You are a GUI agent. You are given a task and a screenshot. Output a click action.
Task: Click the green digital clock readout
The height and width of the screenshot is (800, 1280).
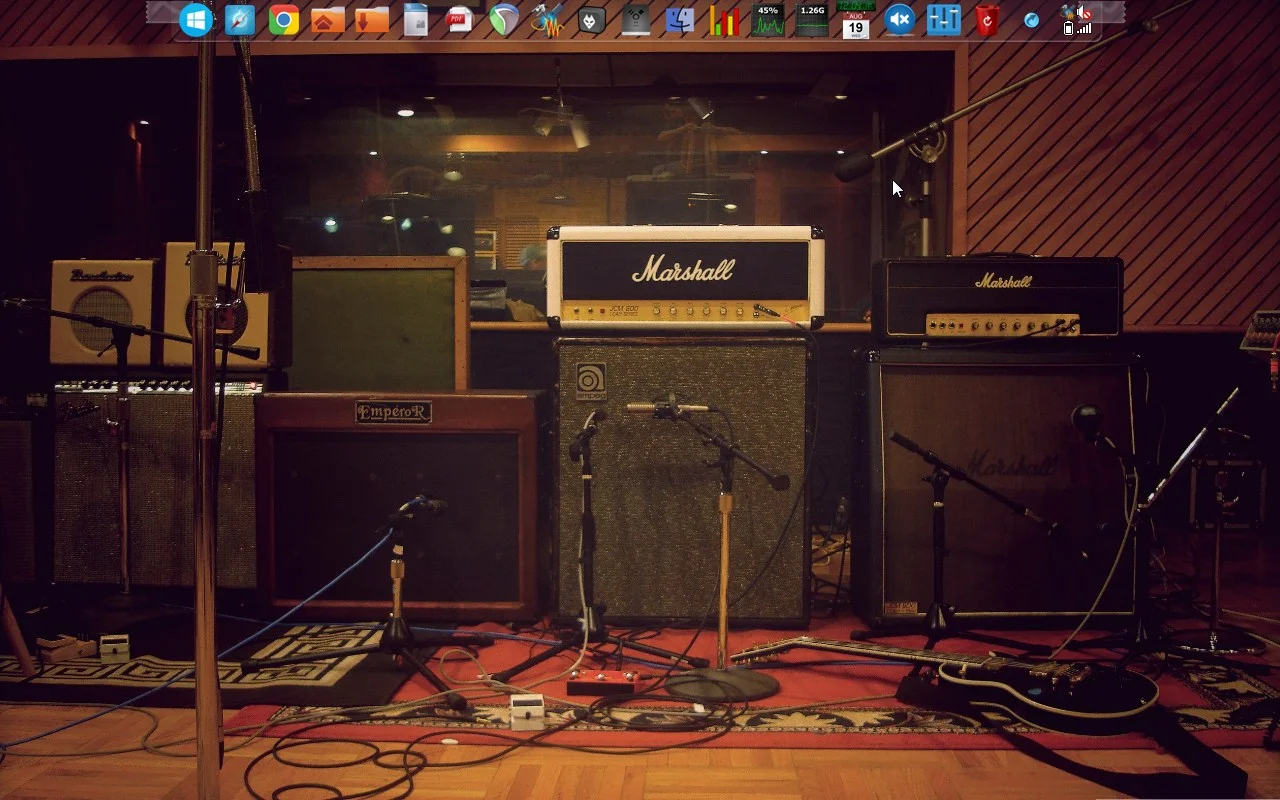(856, 5)
